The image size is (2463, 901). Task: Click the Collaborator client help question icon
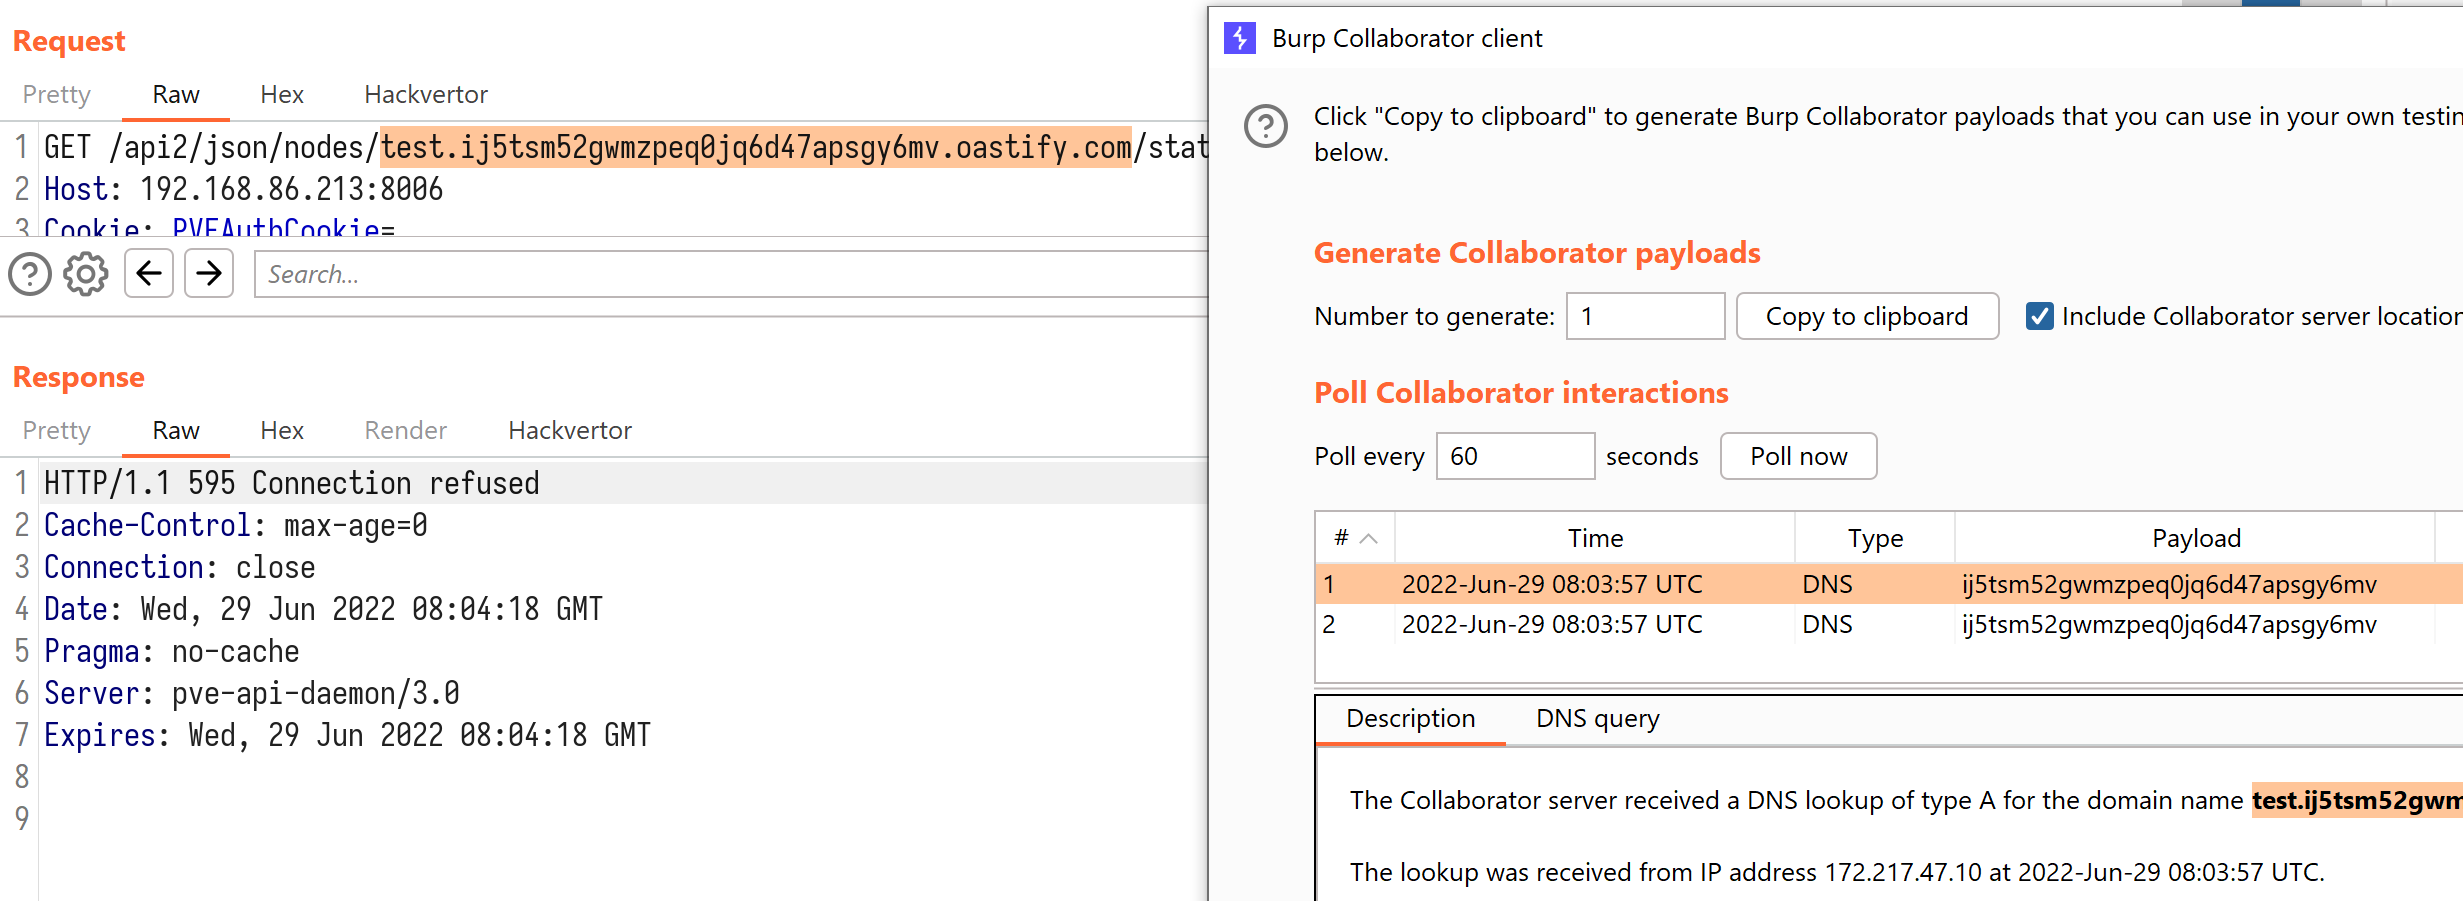click(1265, 127)
